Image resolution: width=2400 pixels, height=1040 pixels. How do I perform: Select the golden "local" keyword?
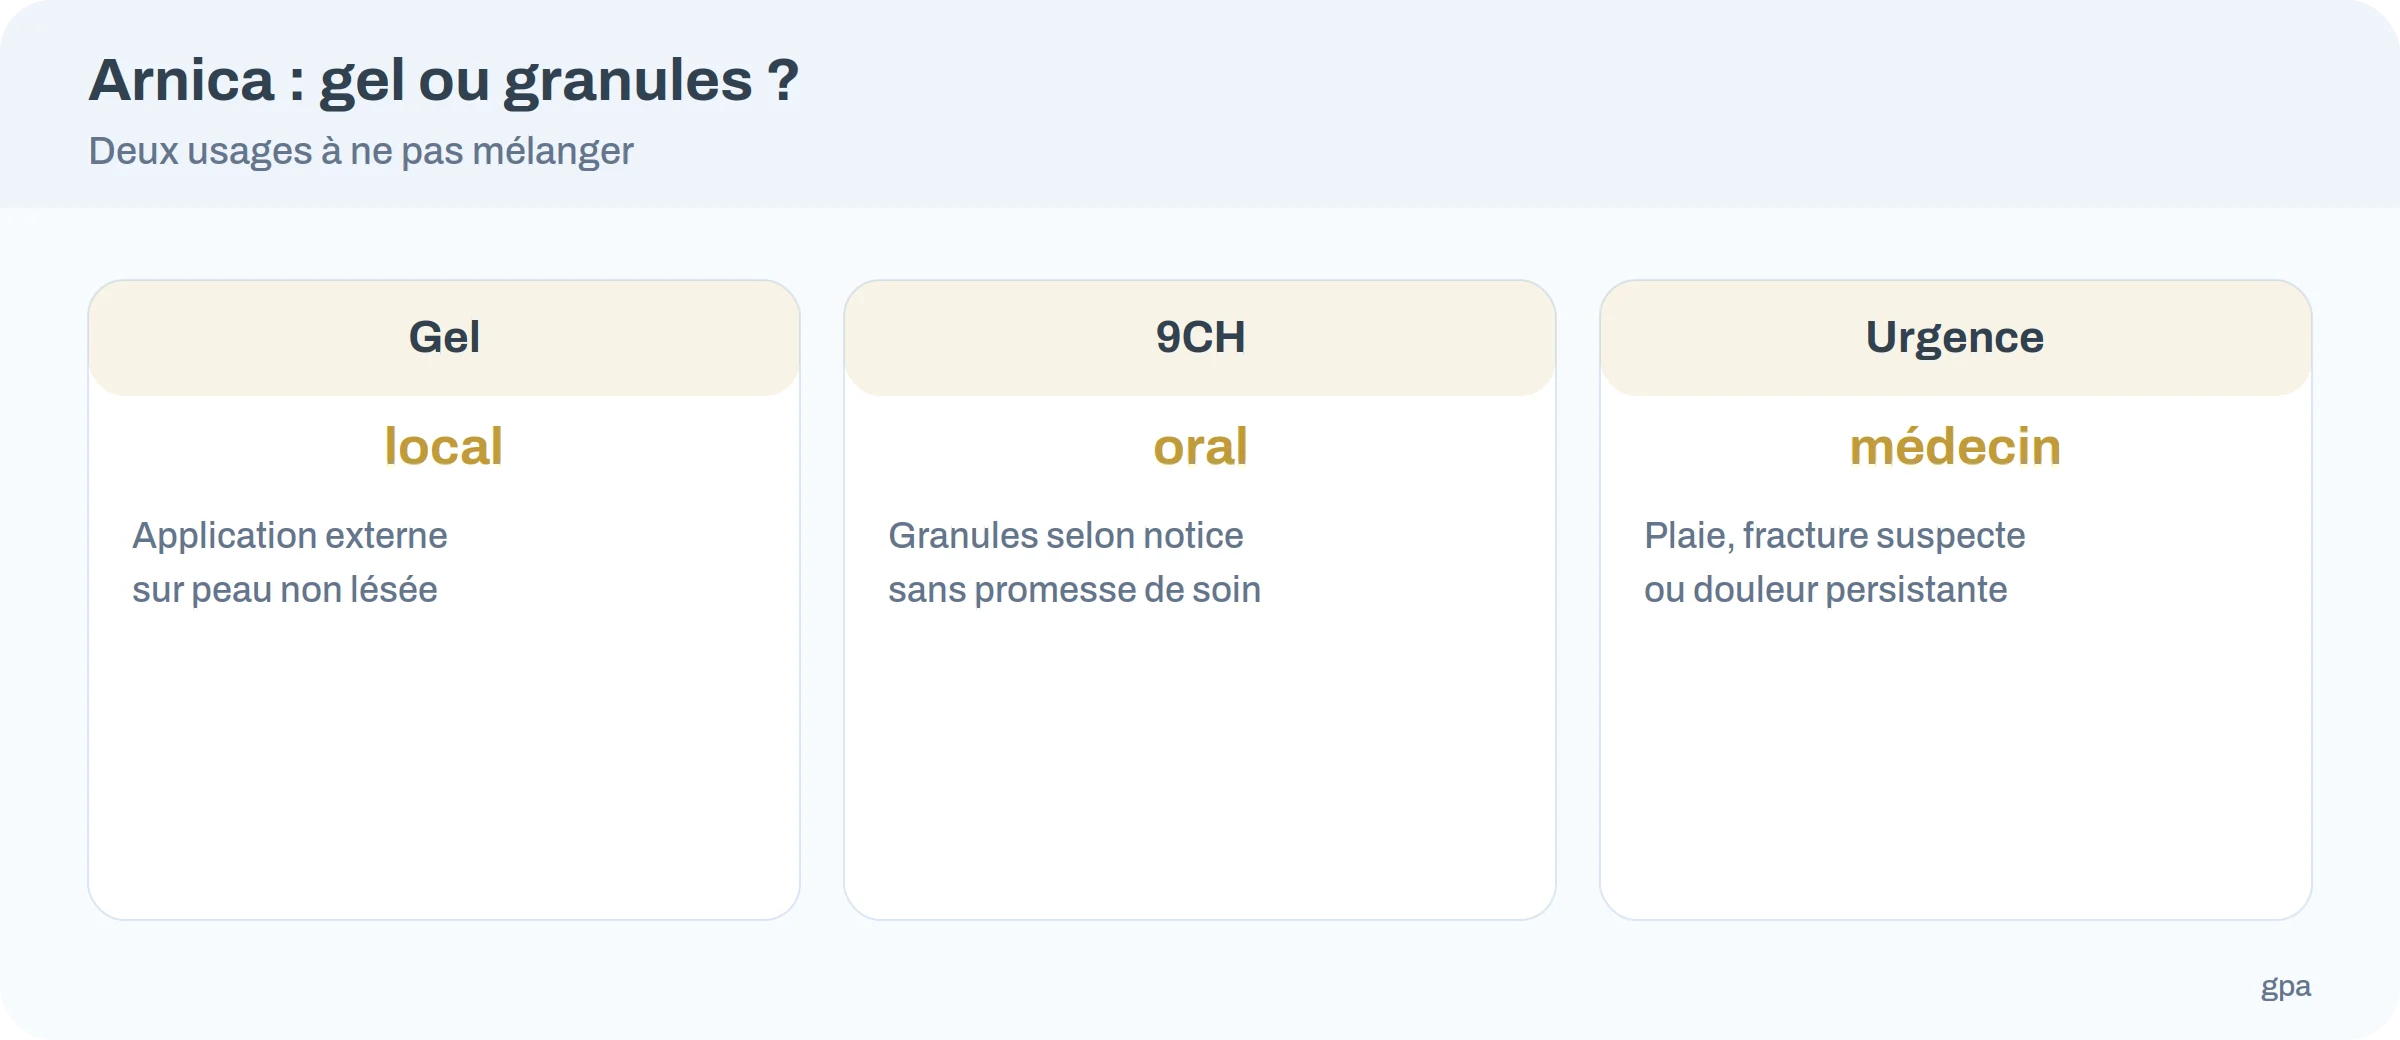pos(444,446)
